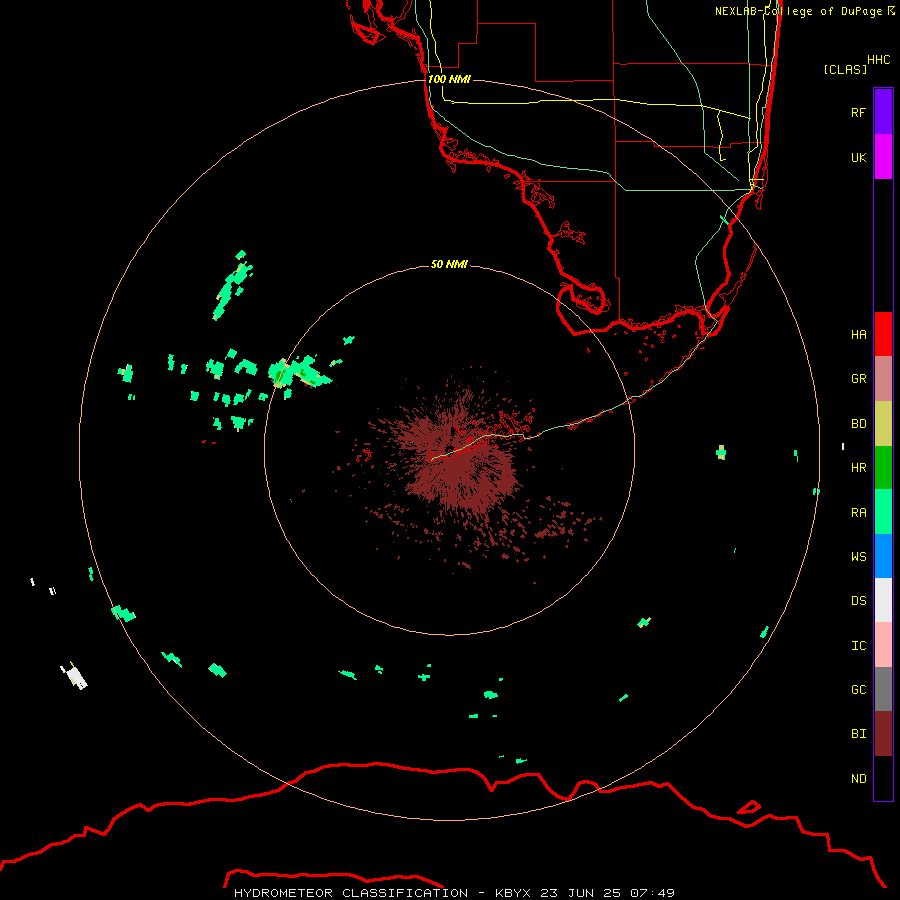
Task: Click the "HHC" product code text
Action: (x=878, y=60)
